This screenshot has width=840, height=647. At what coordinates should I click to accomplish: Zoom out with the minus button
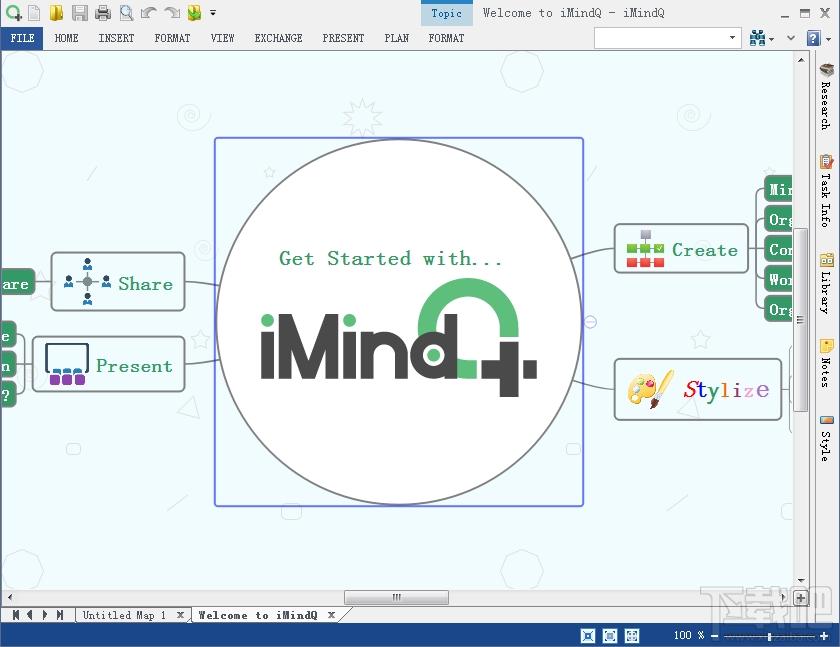point(715,636)
